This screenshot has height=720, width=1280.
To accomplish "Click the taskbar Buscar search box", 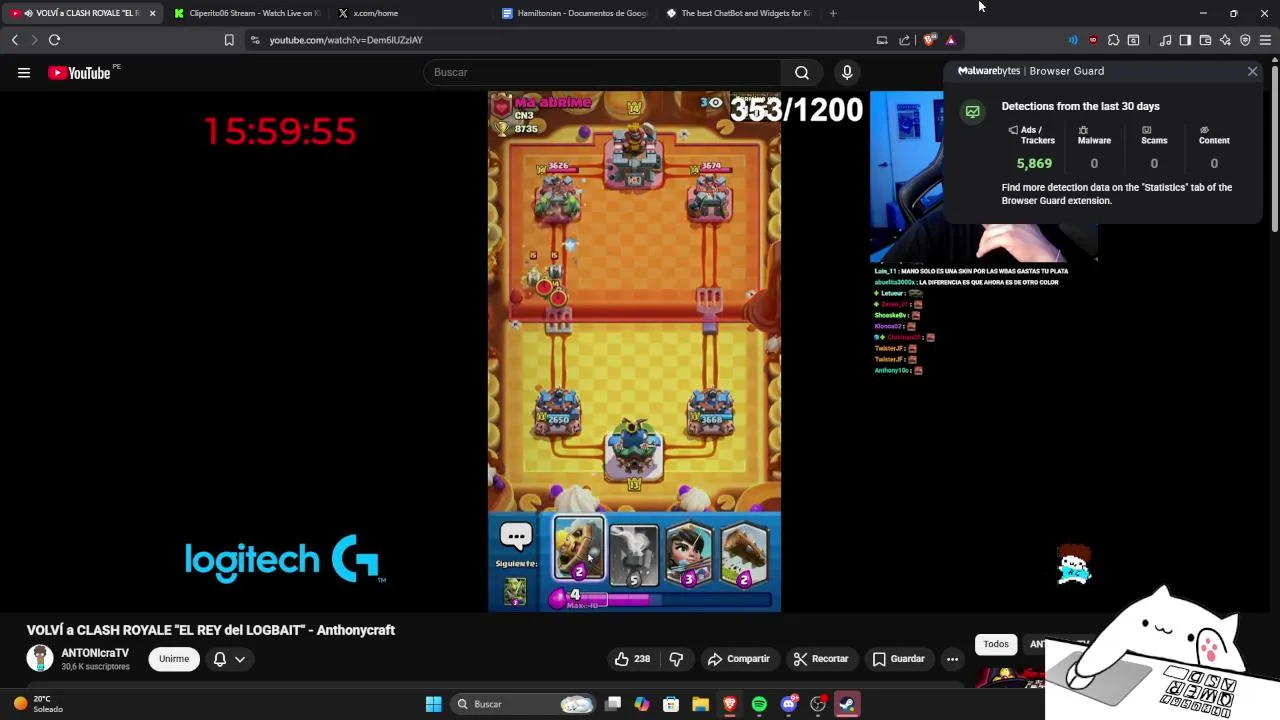I will tap(523, 704).
